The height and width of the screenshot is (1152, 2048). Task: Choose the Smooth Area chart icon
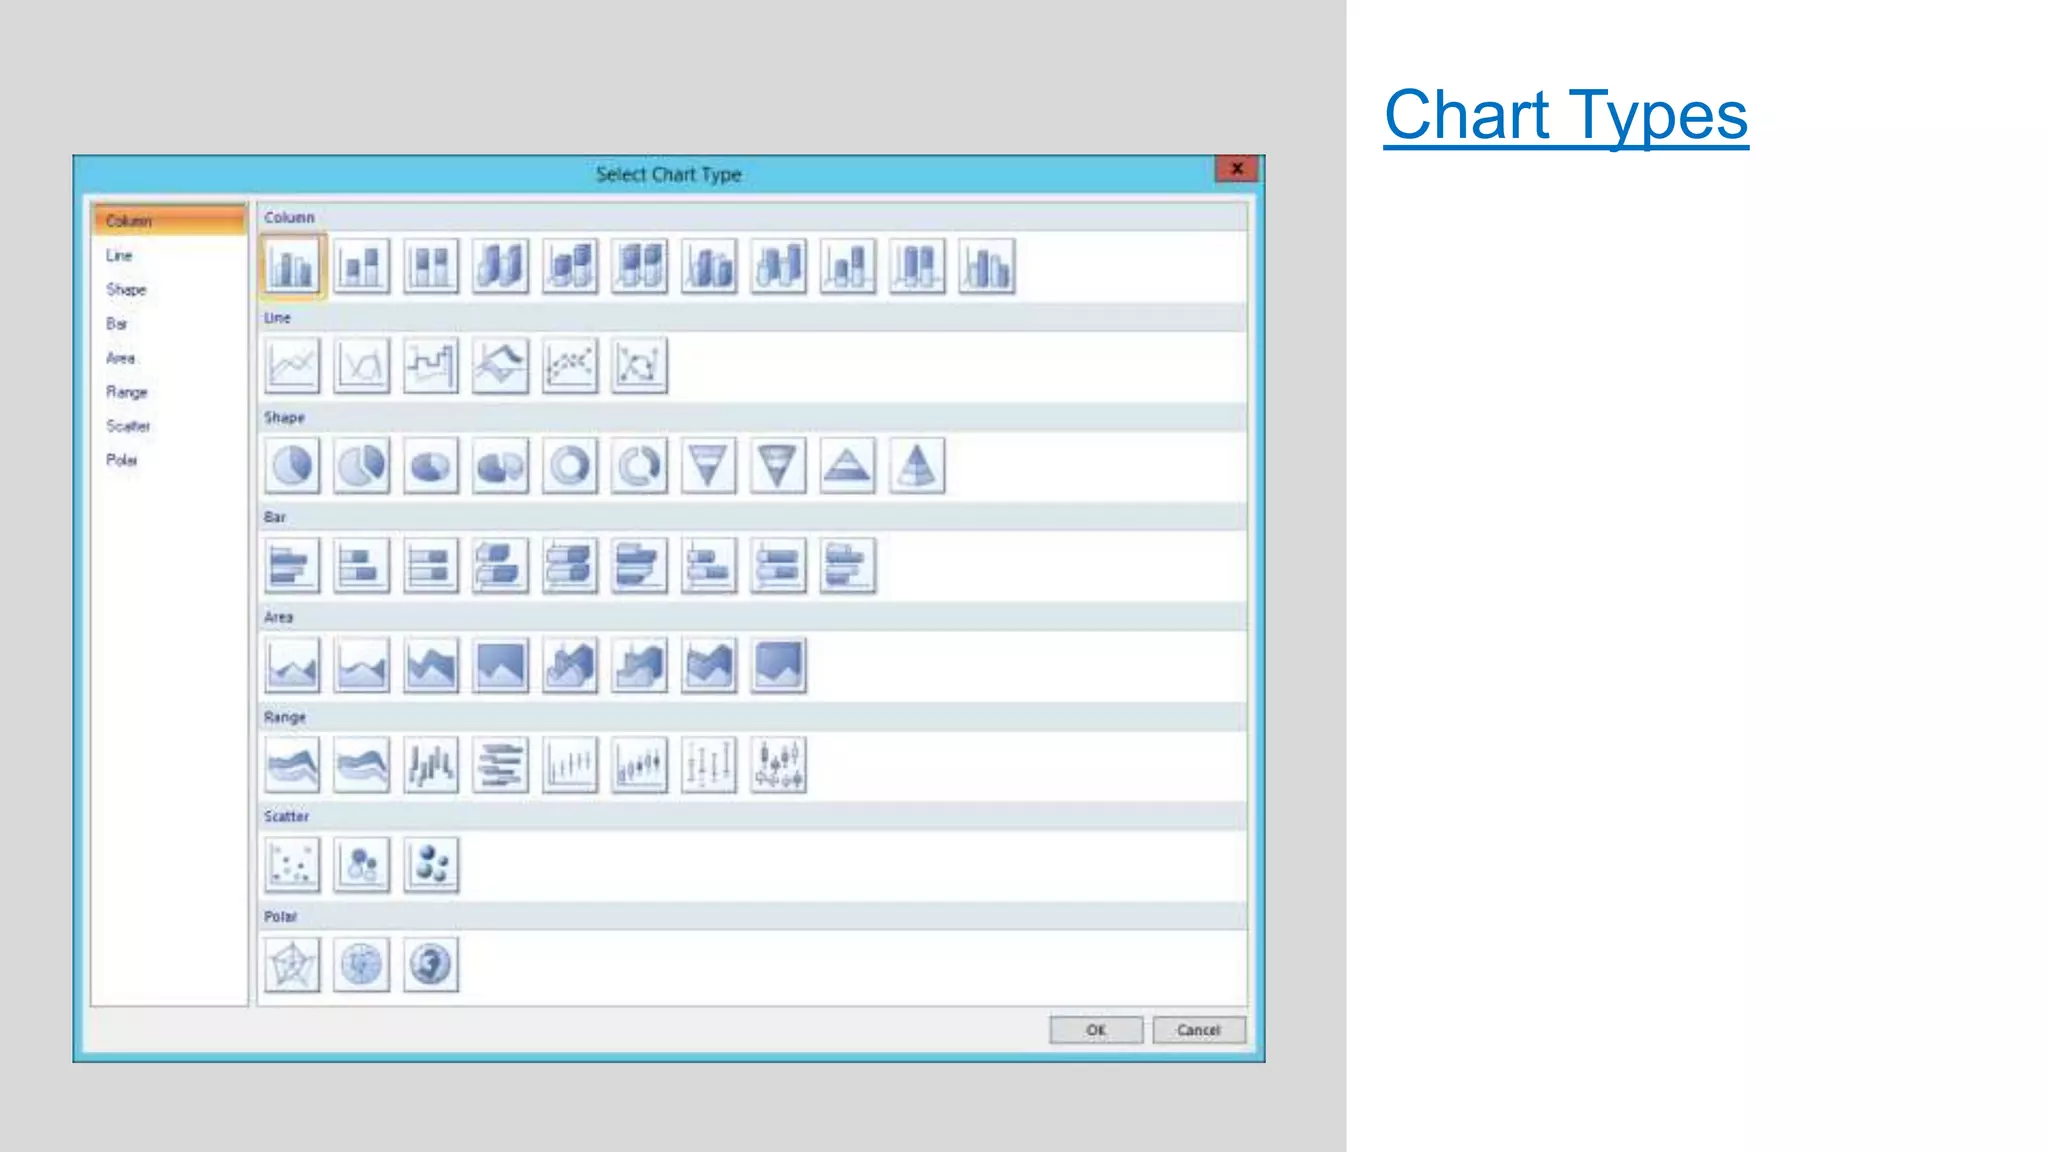tap(361, 665)
